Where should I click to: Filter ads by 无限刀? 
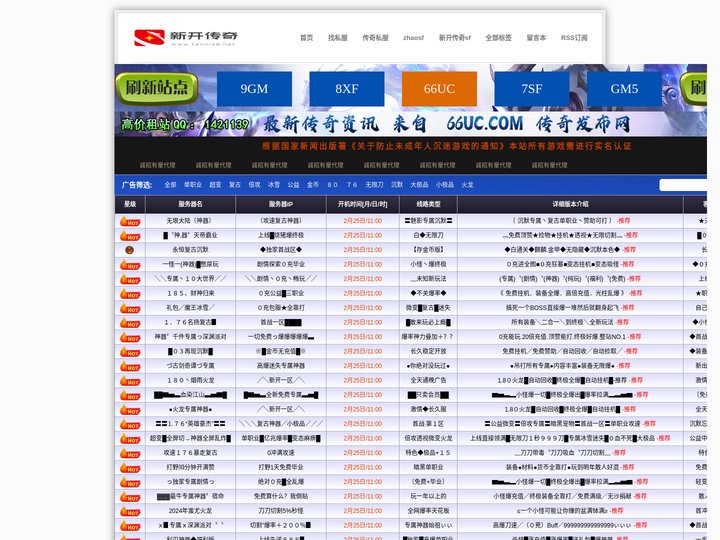[x=374, y=185]
